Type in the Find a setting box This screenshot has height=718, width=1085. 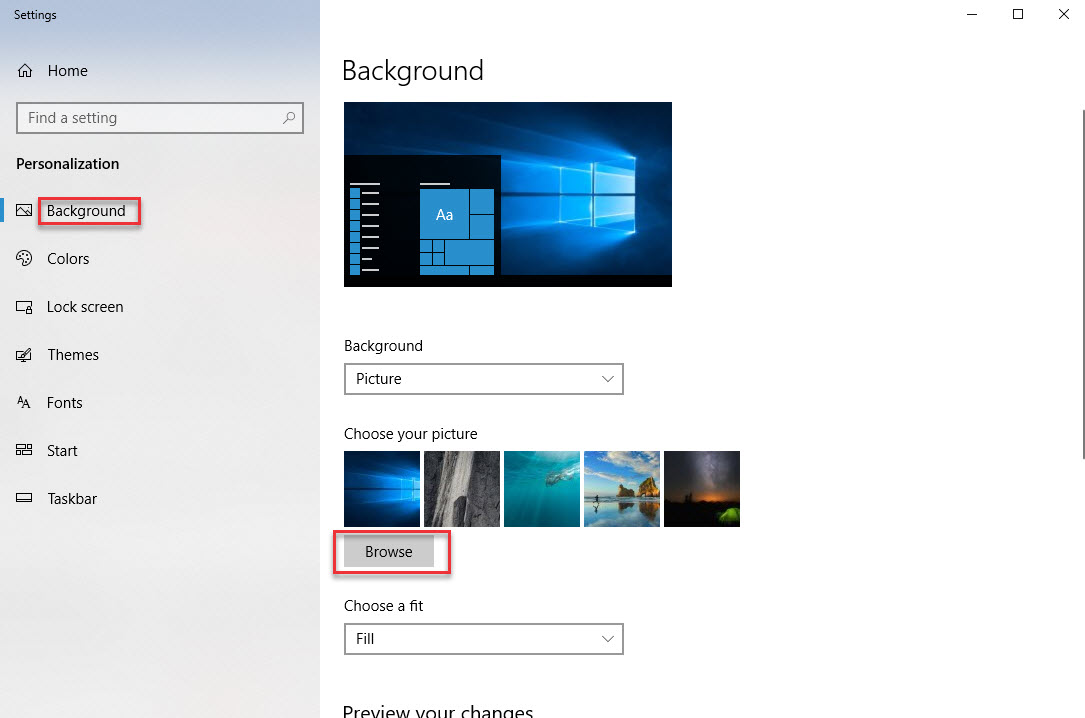click(x=150, y=118)
